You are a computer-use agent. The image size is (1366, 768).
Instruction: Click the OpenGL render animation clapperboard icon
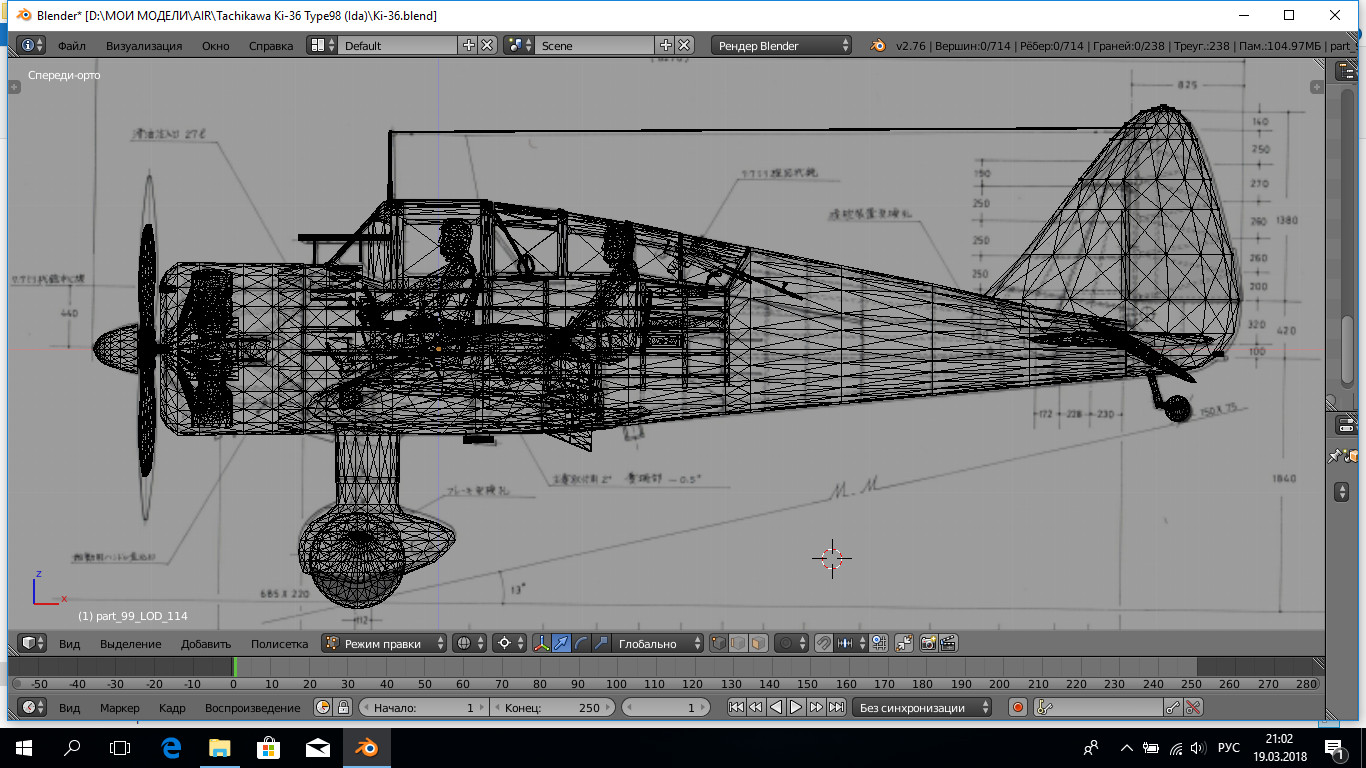948,644
